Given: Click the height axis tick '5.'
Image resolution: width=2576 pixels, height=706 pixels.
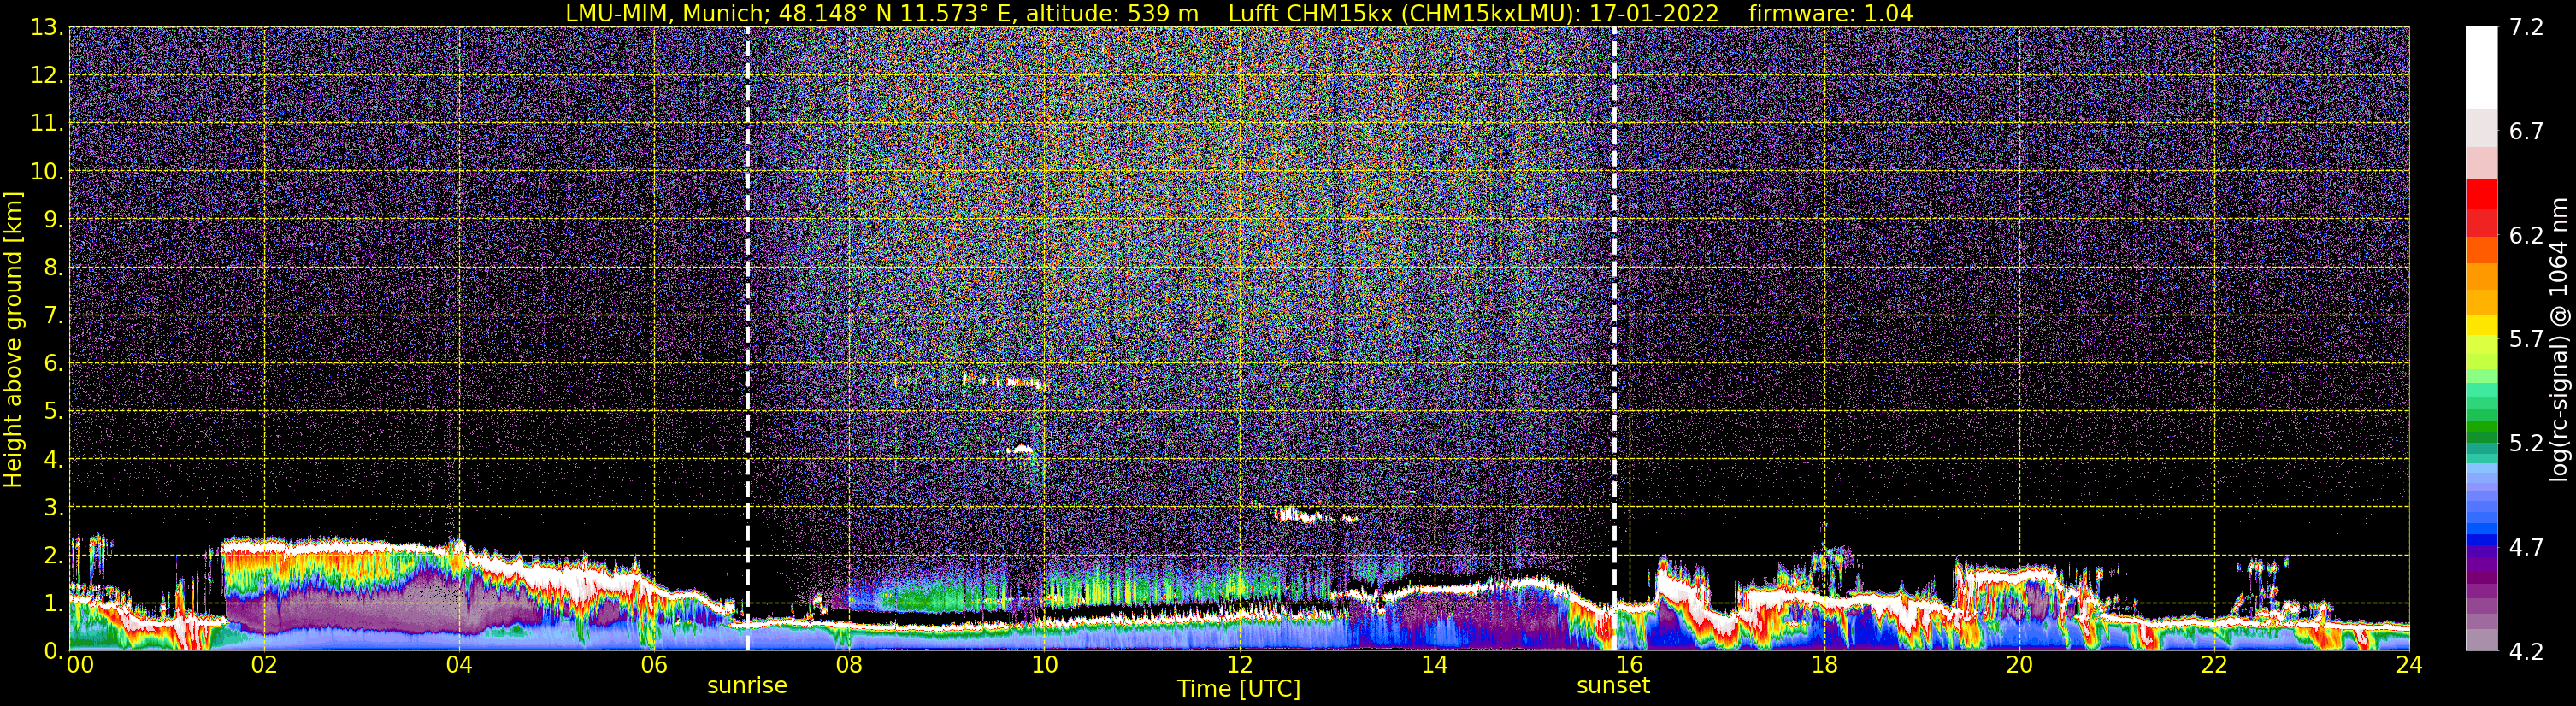Looking at the screenshot, I should pyautogui.click(x=53, y=411).
